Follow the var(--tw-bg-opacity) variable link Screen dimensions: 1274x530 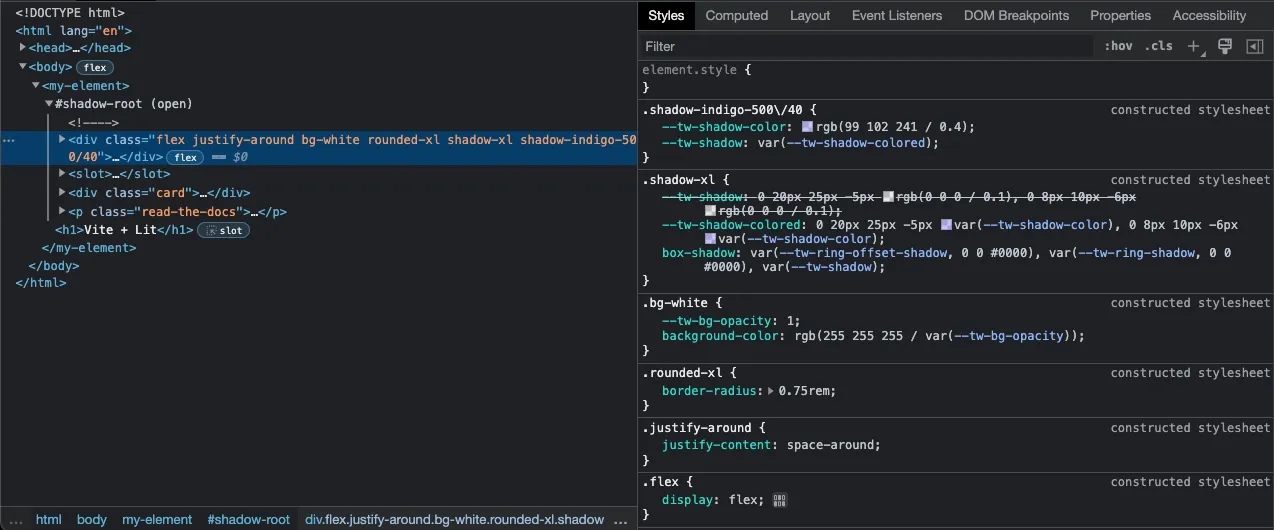(x=1012, y=336)
